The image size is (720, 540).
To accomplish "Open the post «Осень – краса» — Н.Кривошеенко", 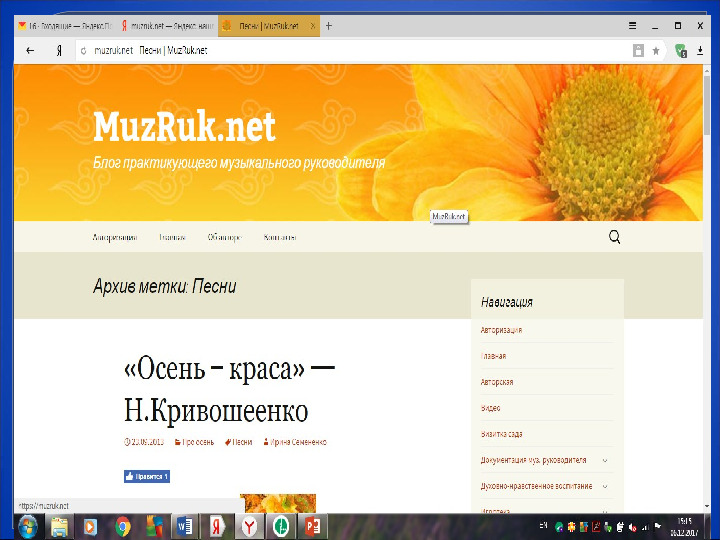I will (x=229, y=389).
